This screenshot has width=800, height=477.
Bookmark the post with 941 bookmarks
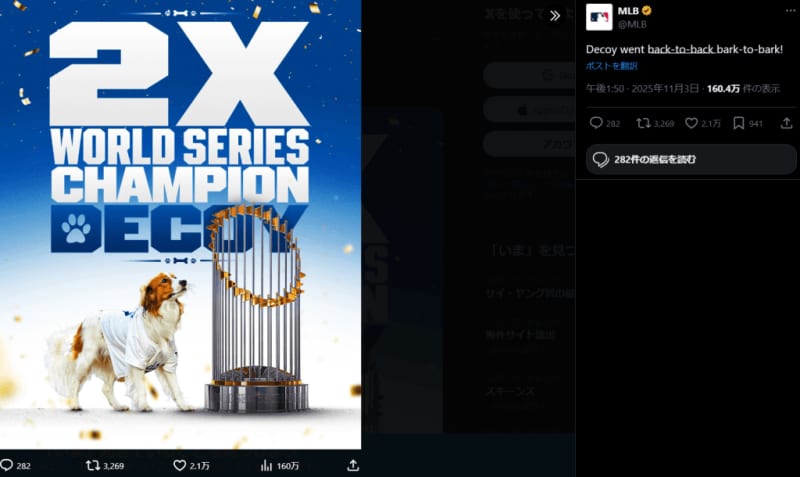(x=738, y=123)
